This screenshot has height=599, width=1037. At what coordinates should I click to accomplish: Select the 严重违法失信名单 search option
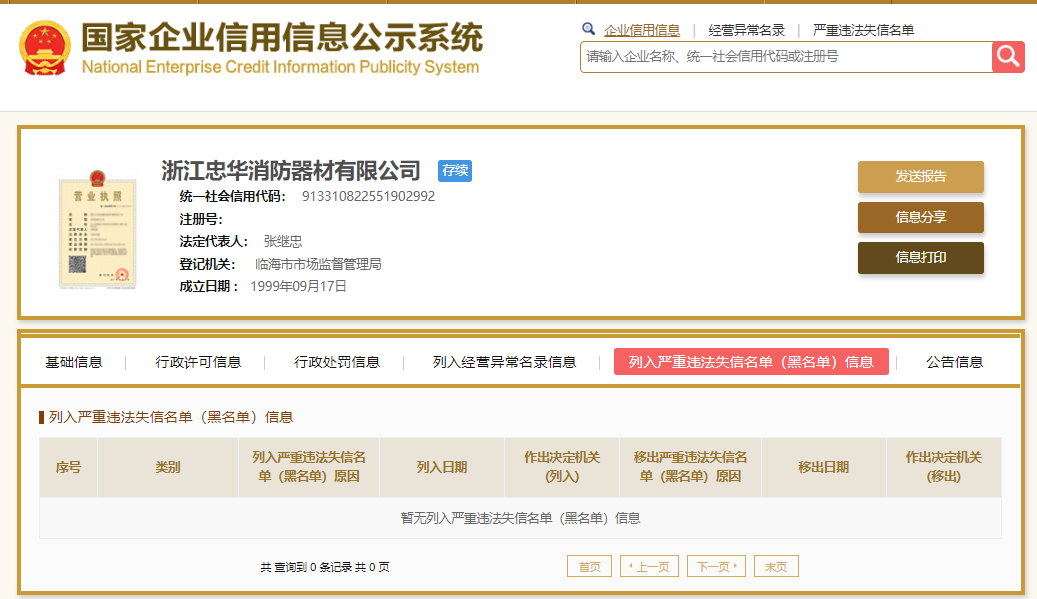(x=863, y=30)
